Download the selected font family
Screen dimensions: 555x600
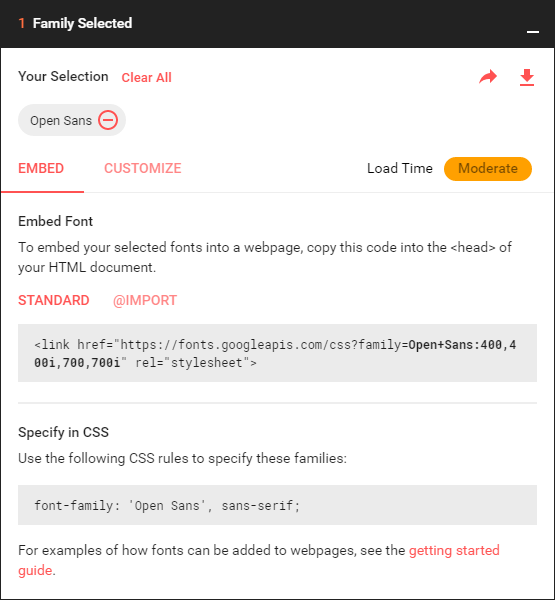tap(527, 77)
